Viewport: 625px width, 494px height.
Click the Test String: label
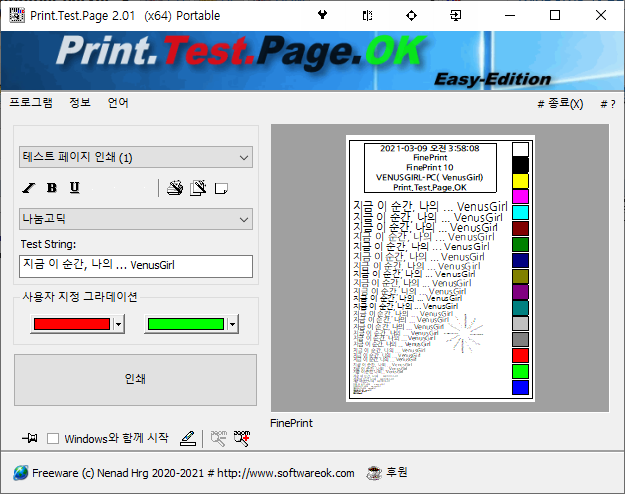[48, 244]
